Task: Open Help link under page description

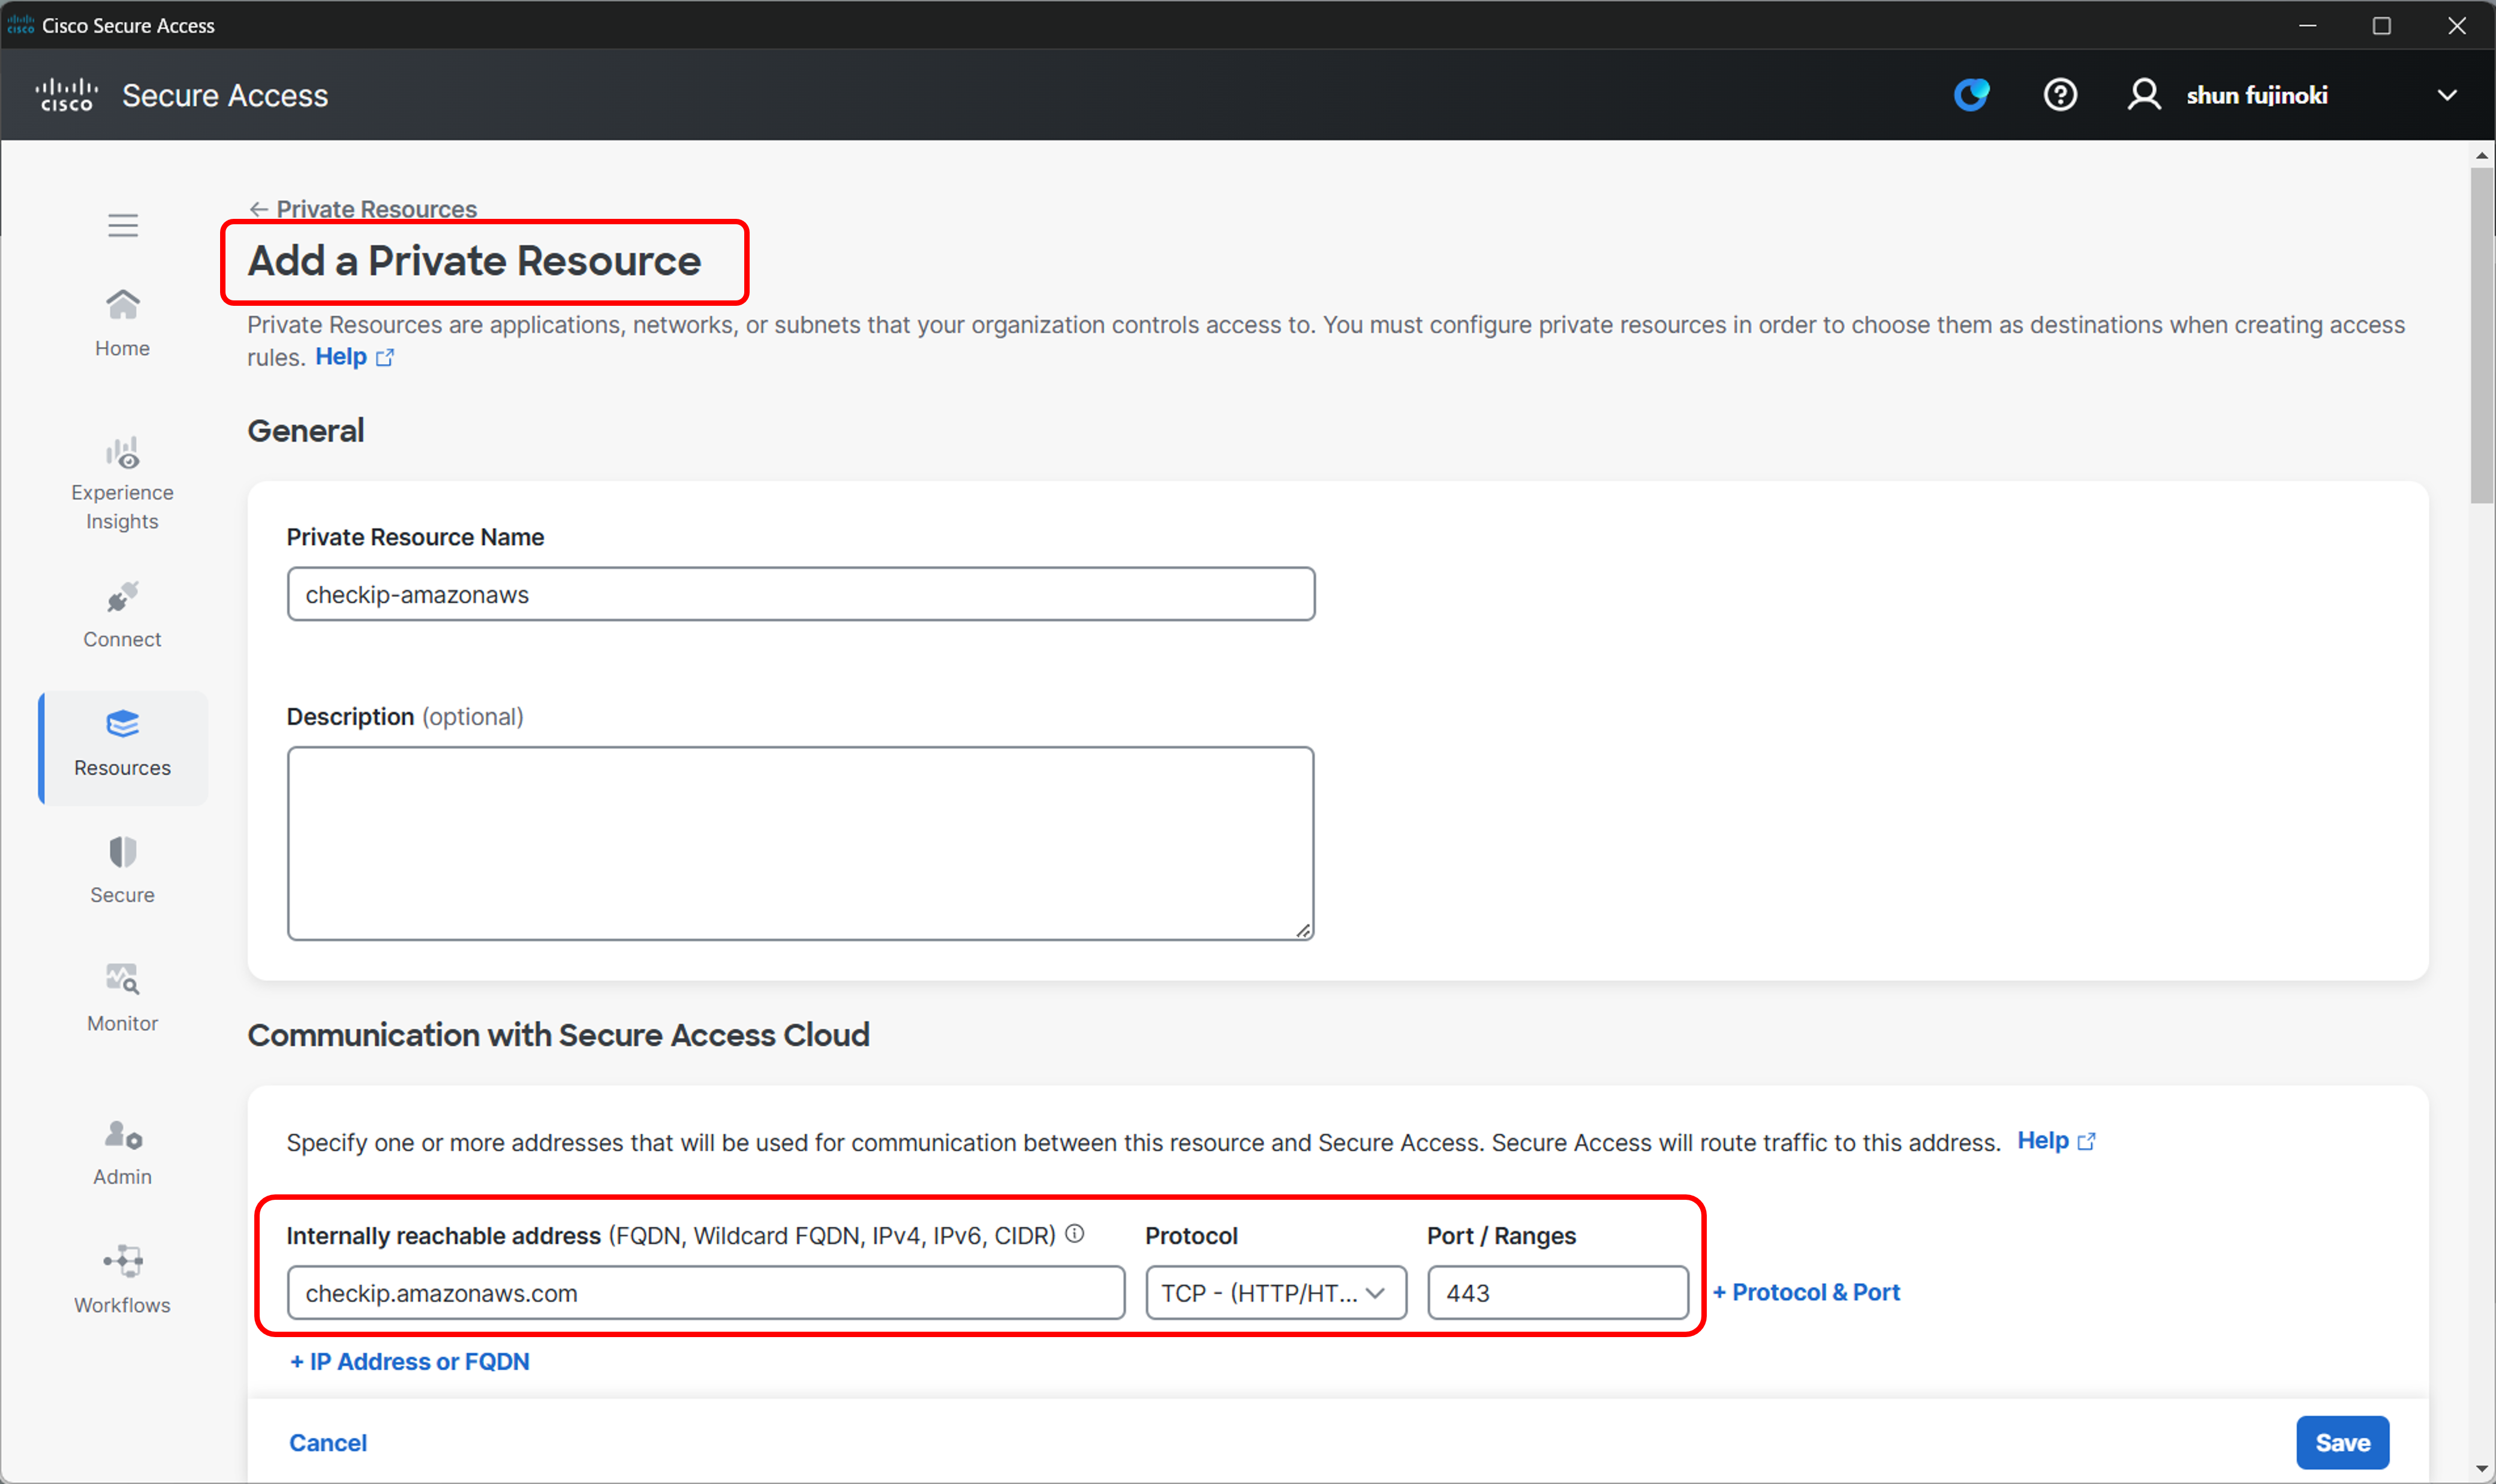Action: point(354,357)
